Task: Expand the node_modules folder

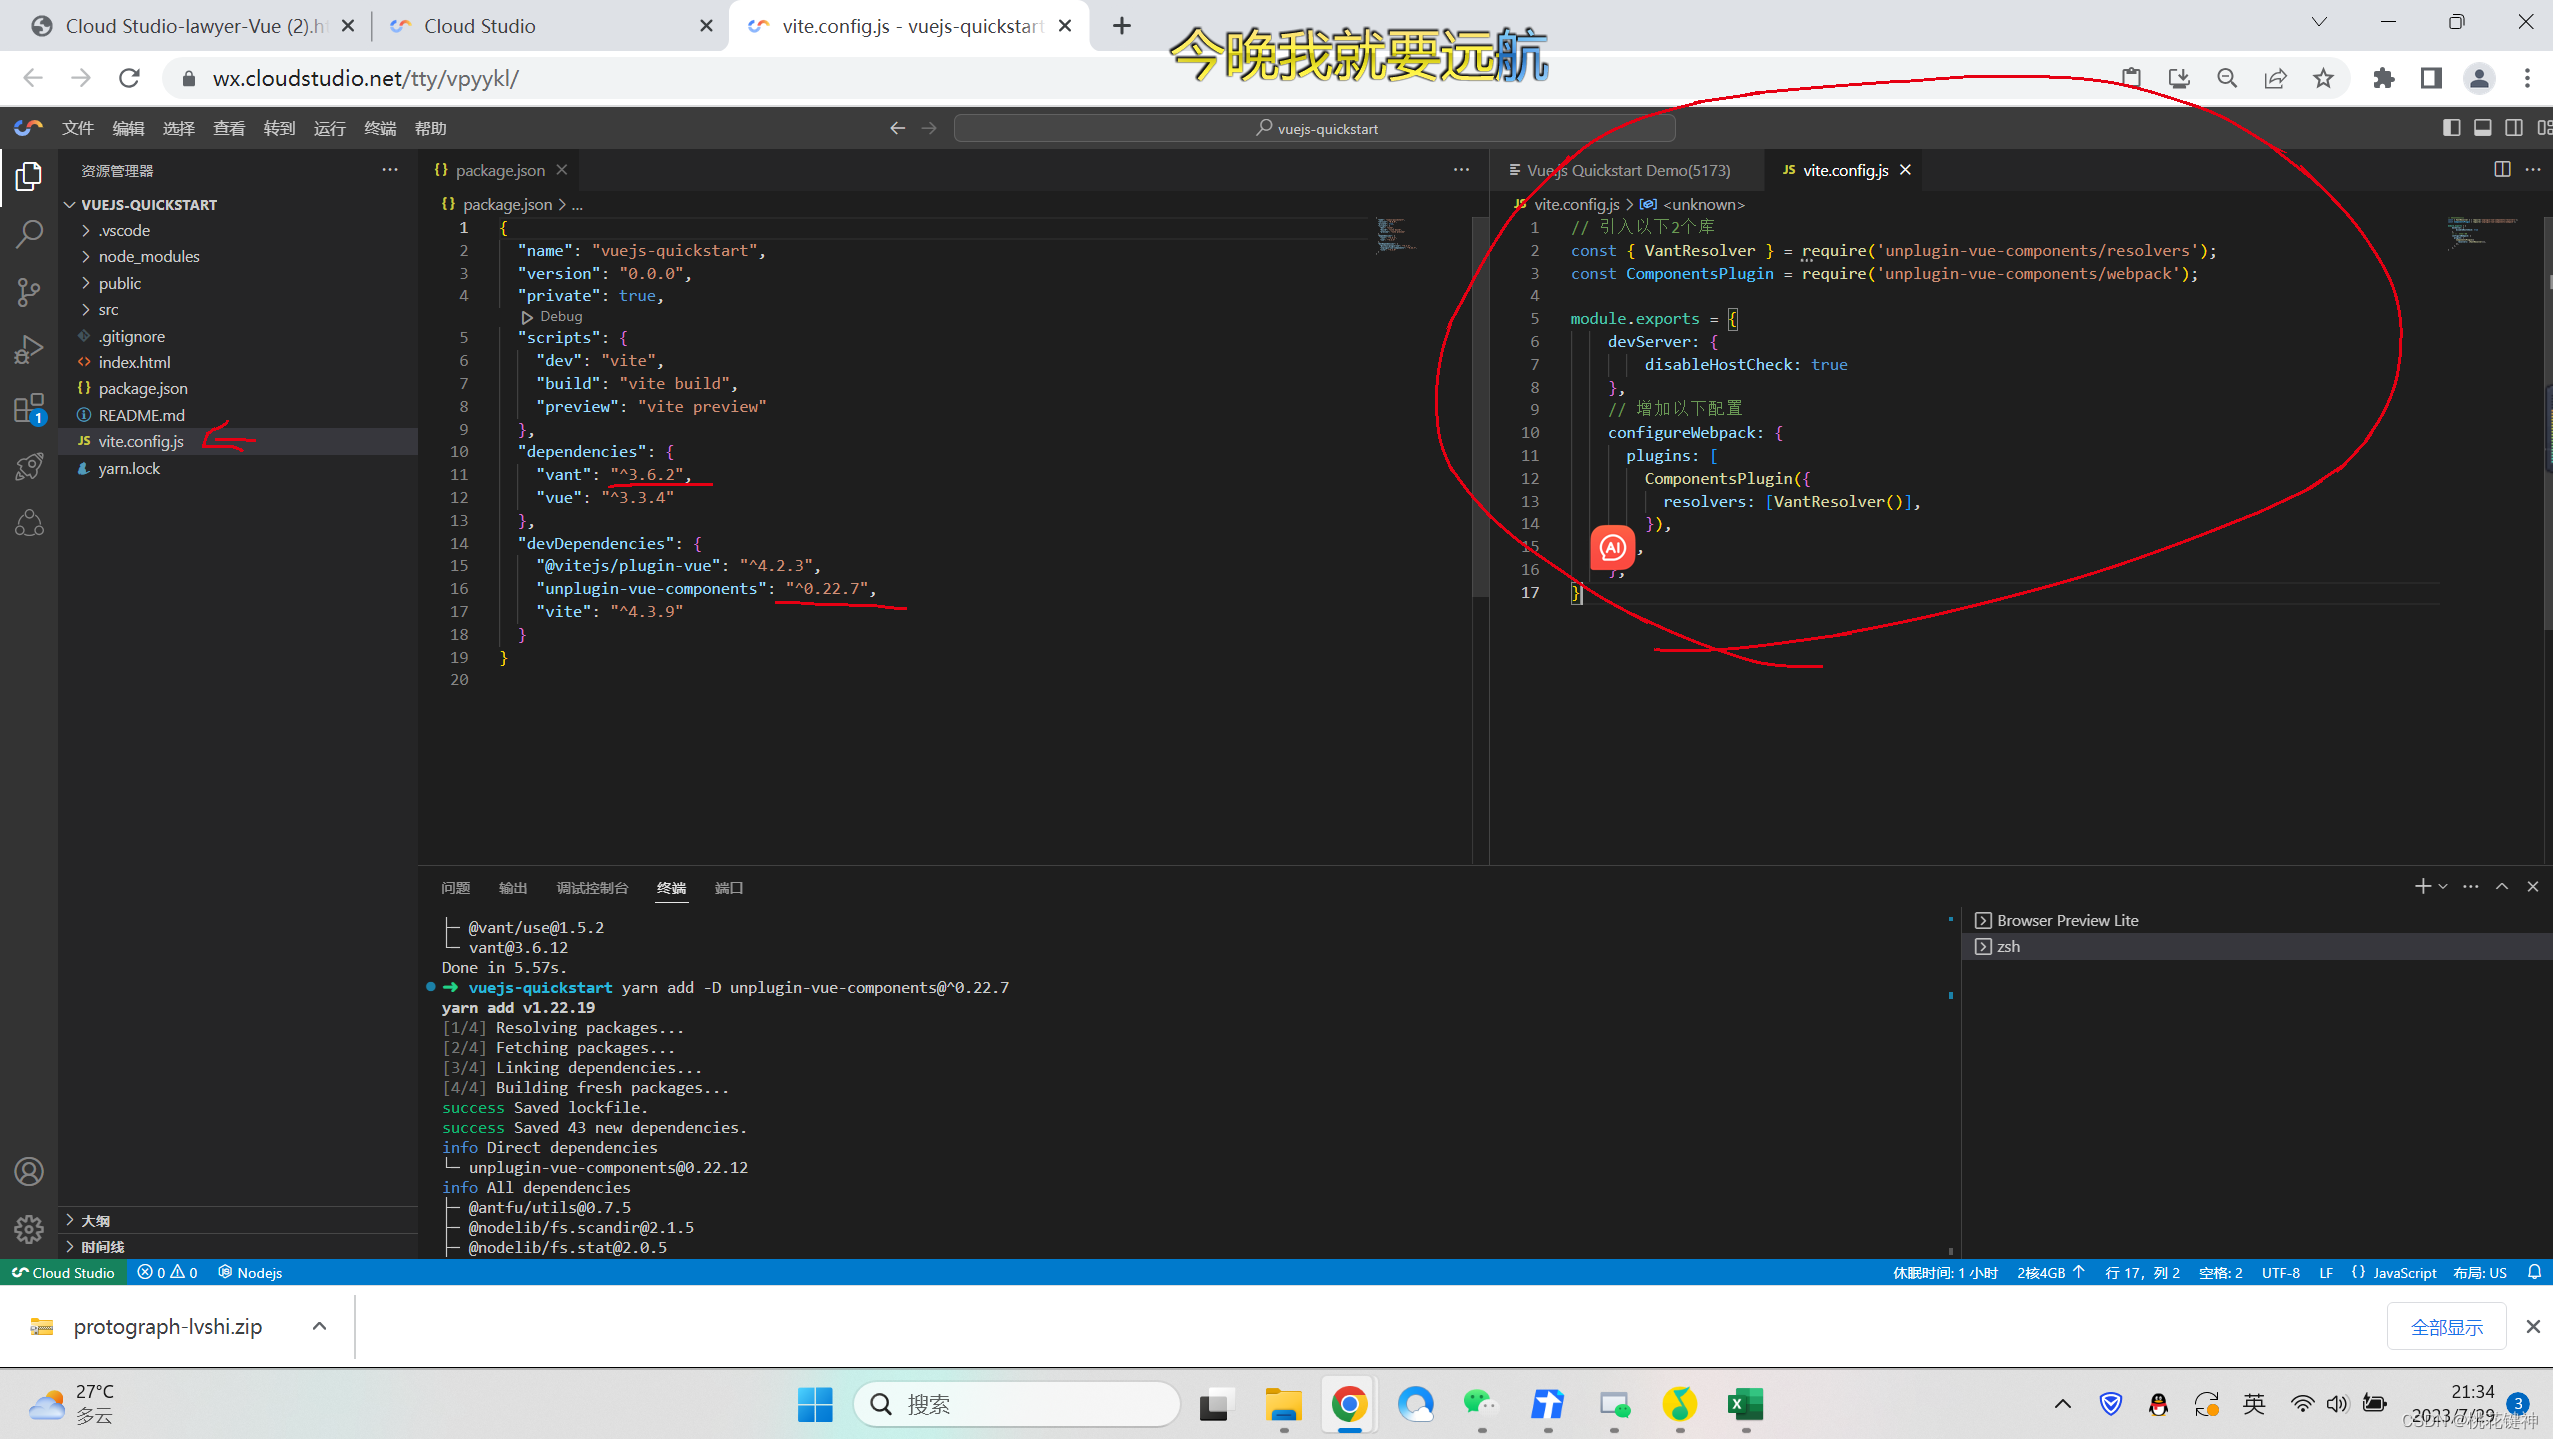Action: pos(149,257)
